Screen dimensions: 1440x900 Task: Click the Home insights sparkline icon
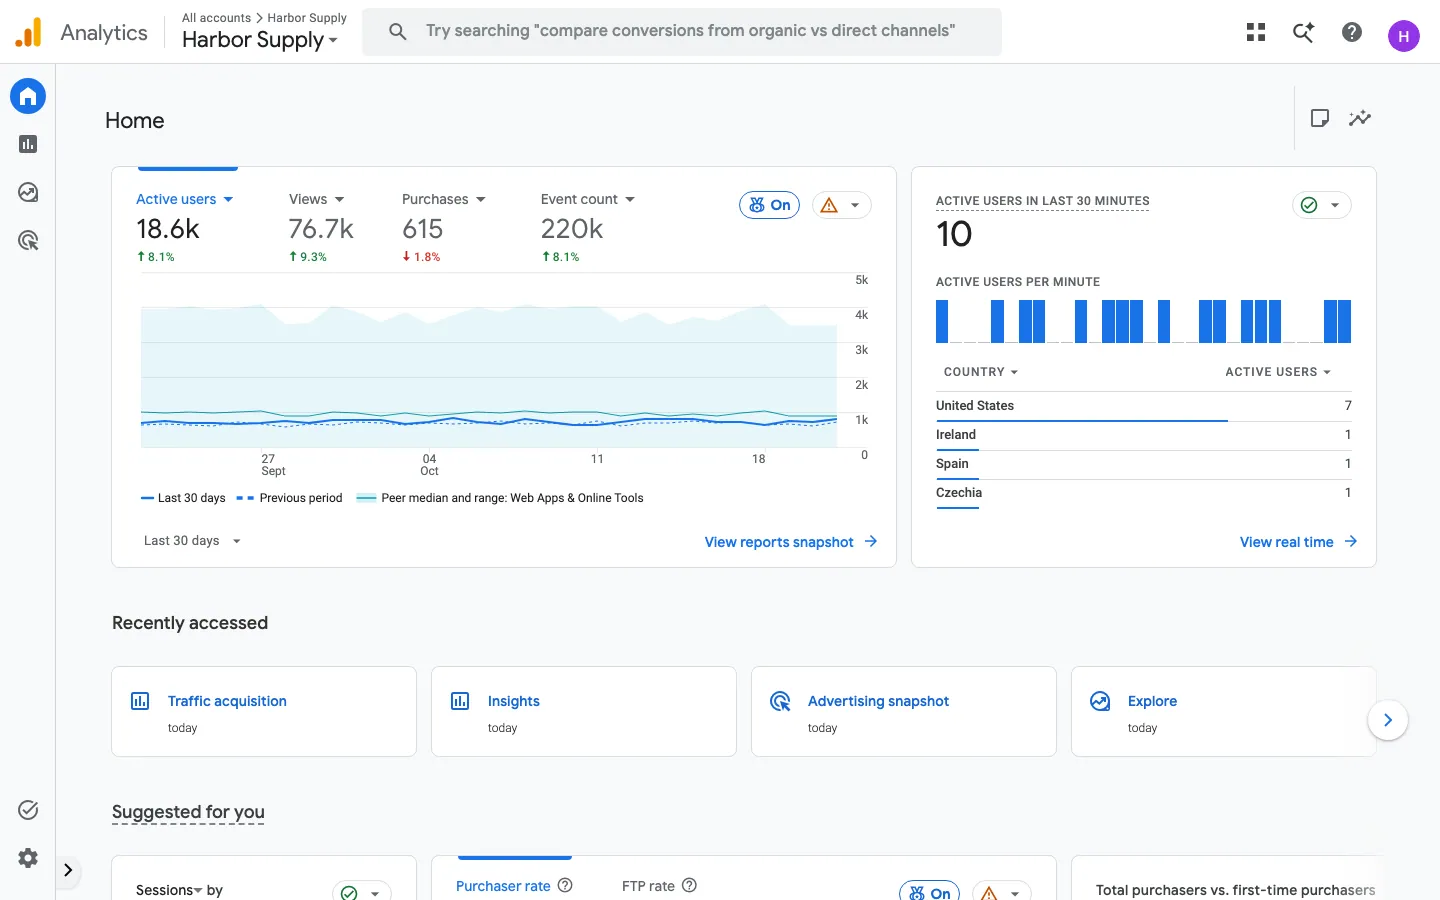(1360, 118)
